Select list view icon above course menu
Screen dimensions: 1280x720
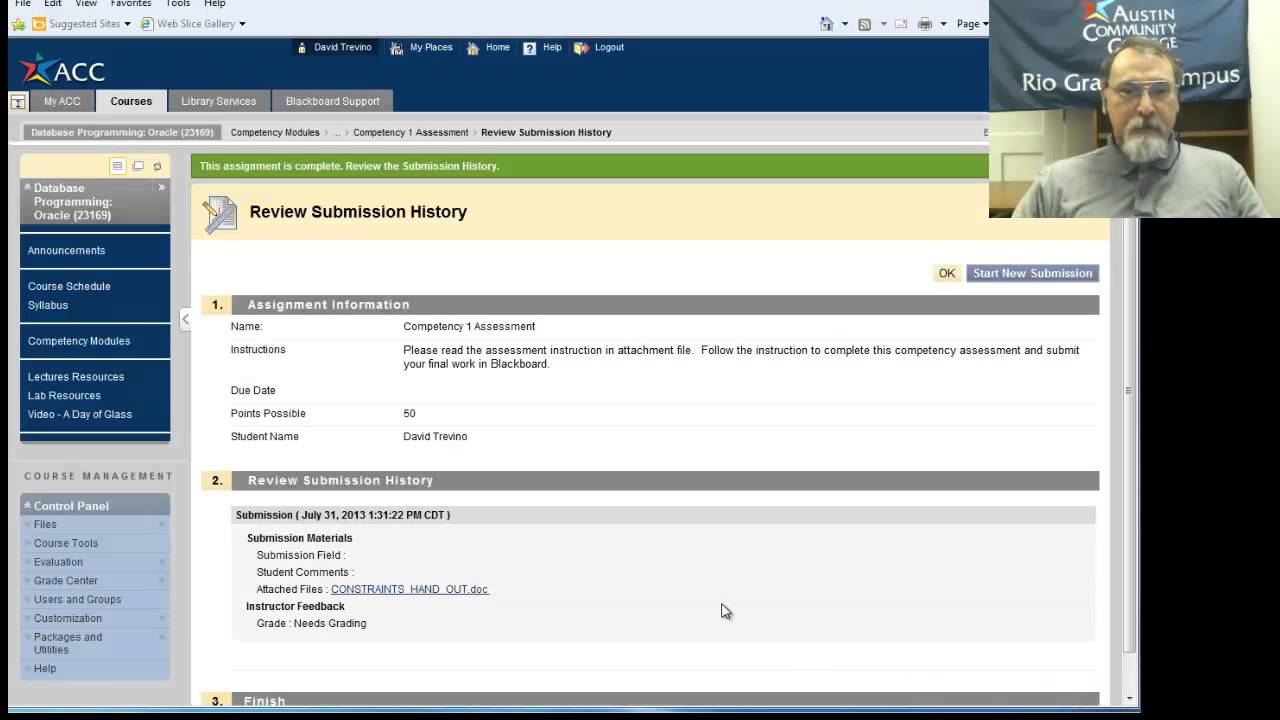pos(117,166)
